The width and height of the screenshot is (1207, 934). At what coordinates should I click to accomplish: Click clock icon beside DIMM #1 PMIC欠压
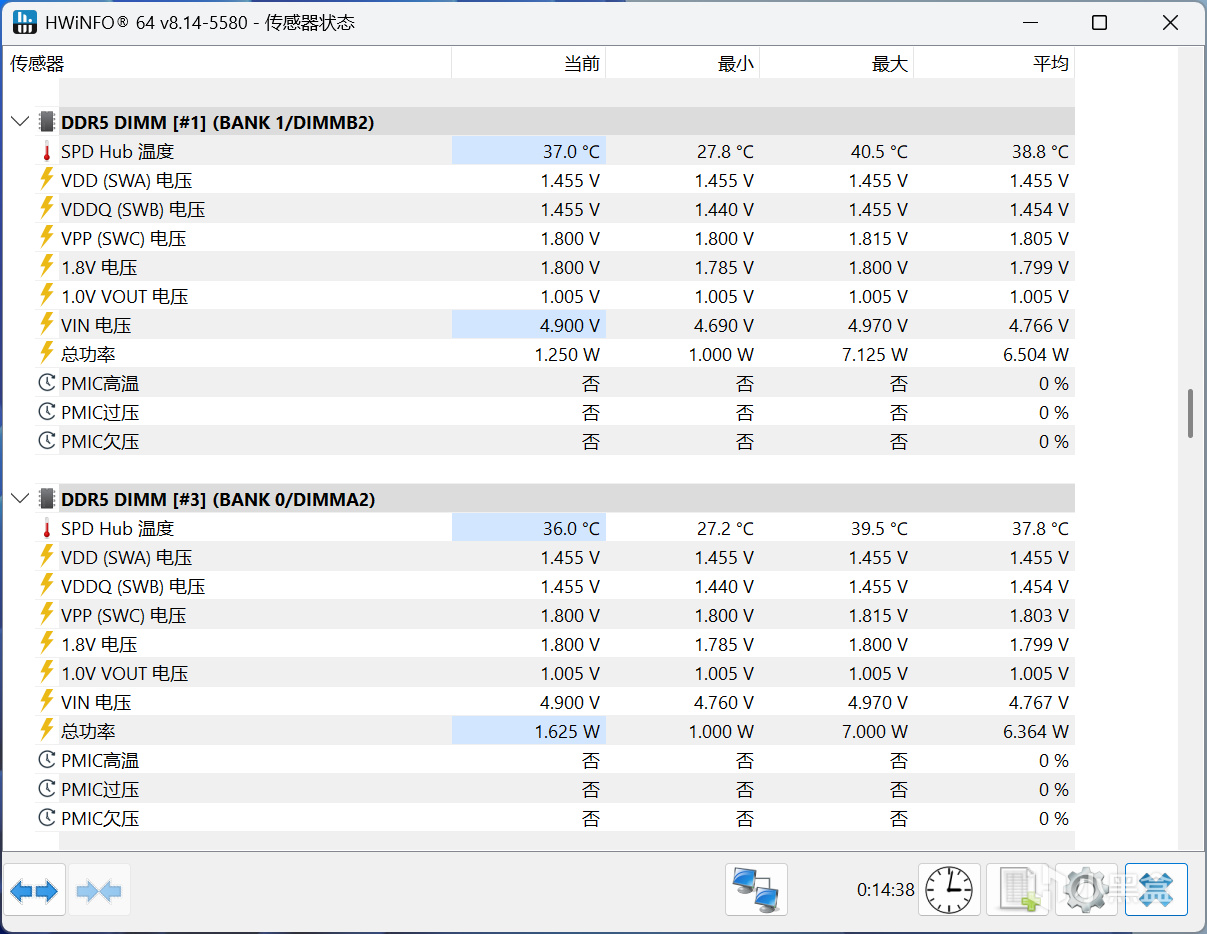[47, 441]
